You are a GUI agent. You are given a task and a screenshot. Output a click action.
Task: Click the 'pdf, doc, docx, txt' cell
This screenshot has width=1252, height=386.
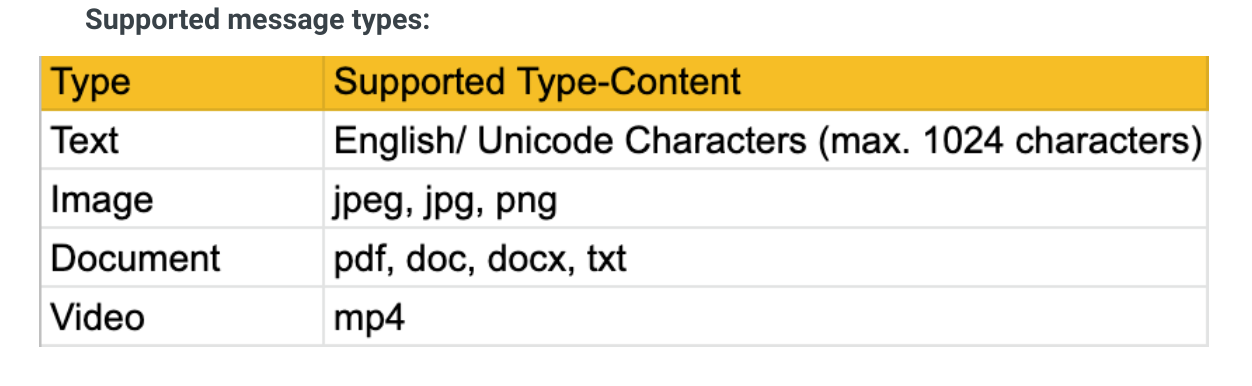click(x=766, y=259)
